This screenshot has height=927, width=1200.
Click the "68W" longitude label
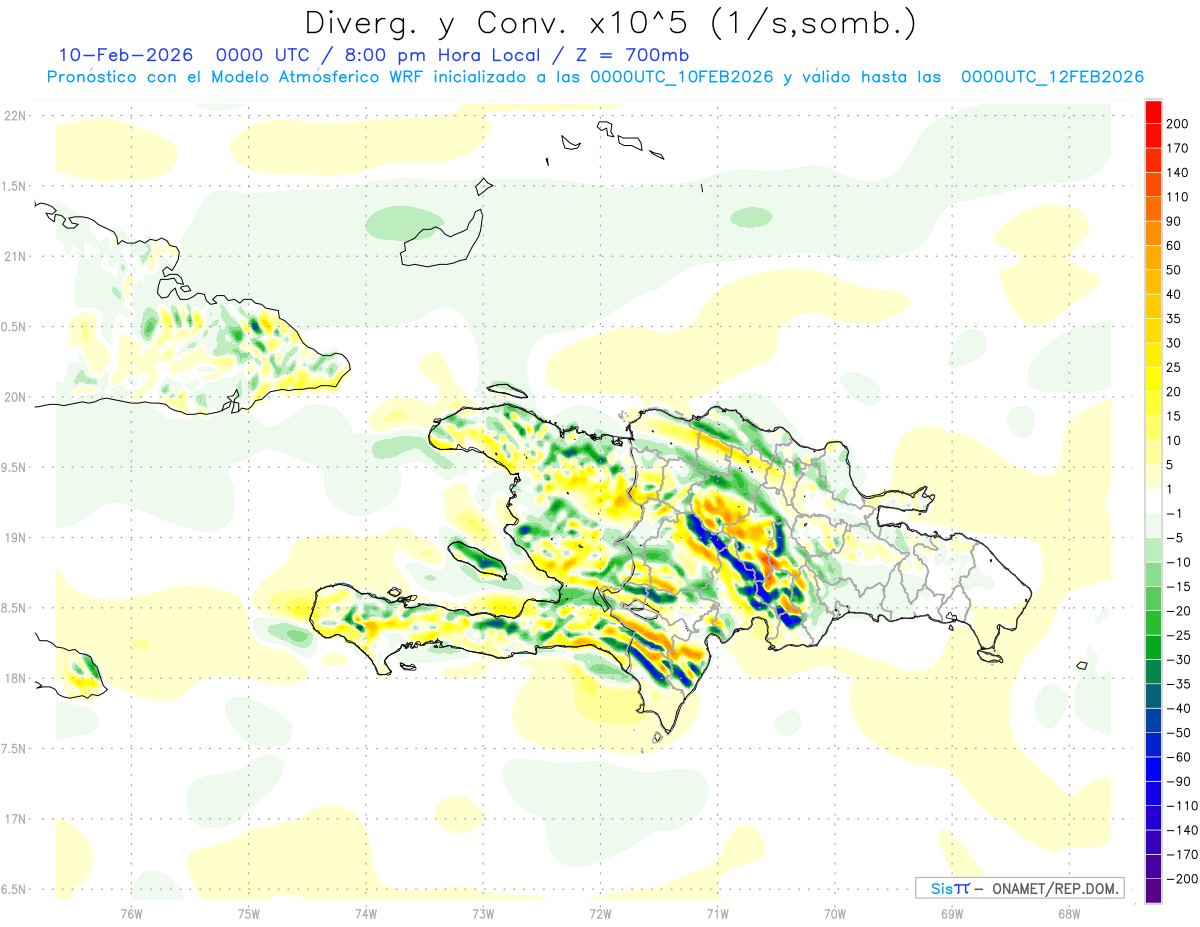click(1068, 914)
